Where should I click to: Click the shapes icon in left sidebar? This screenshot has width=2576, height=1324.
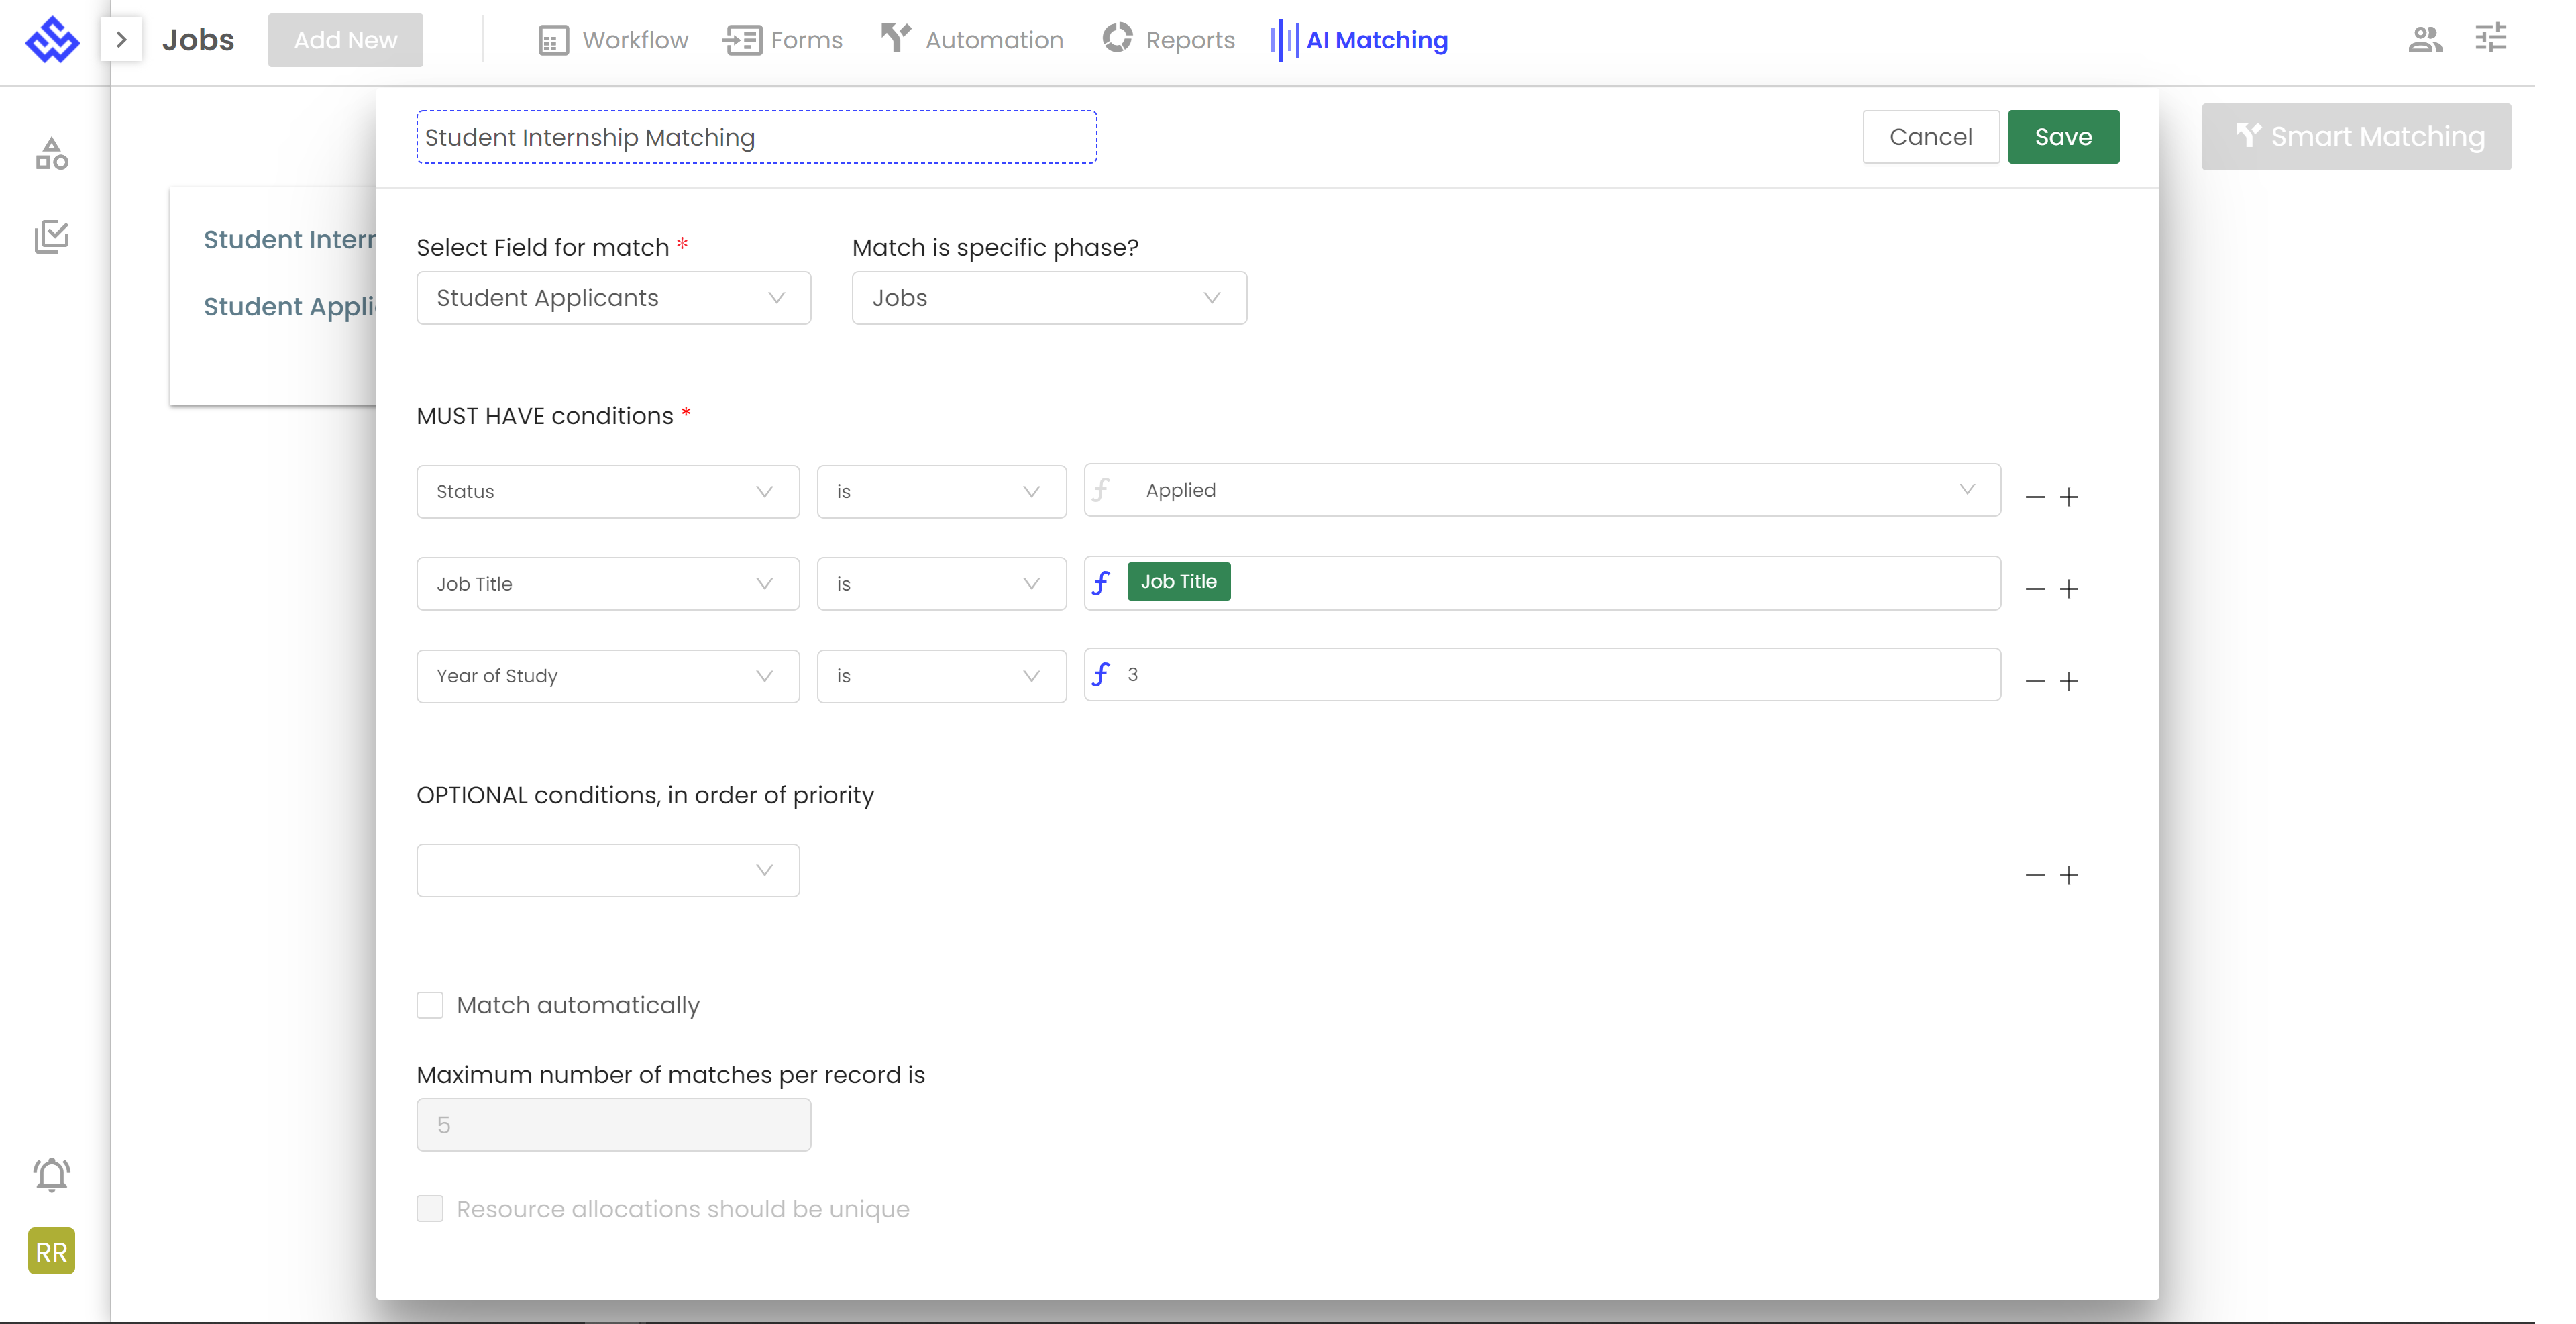pyautogui.click(x=51, y=154)
